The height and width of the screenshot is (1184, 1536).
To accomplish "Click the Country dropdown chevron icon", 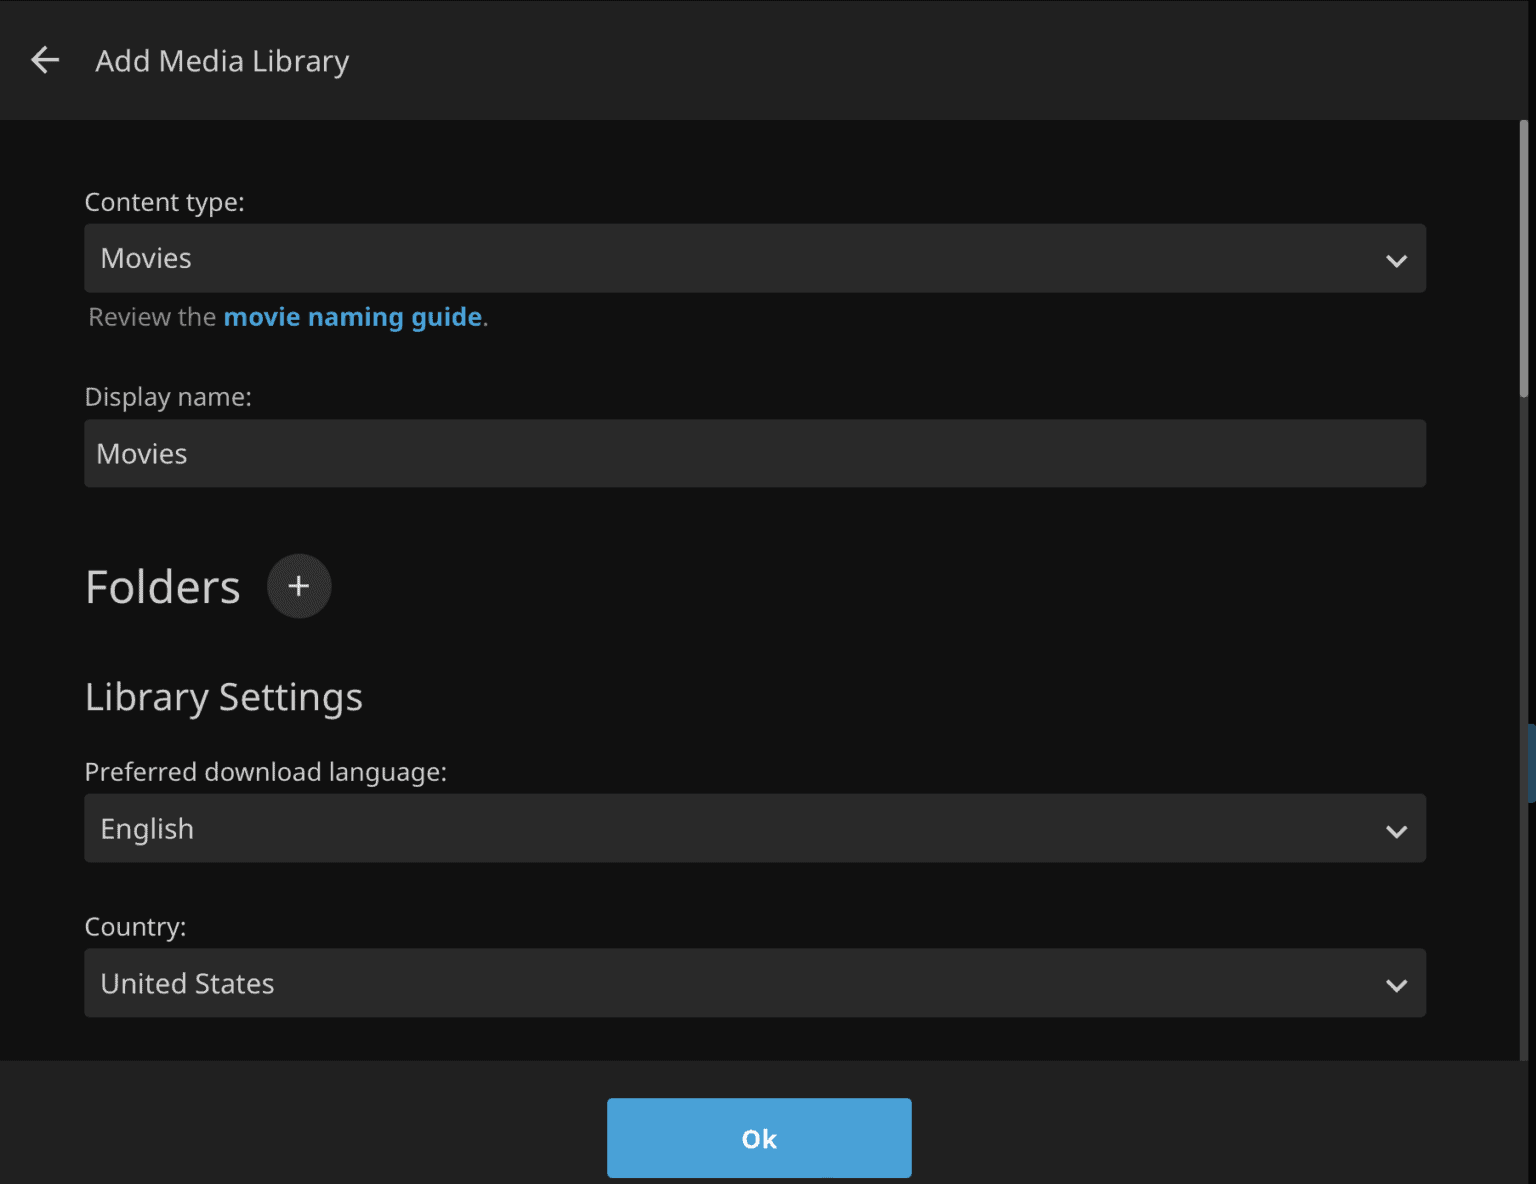I will click(1396, 984).
